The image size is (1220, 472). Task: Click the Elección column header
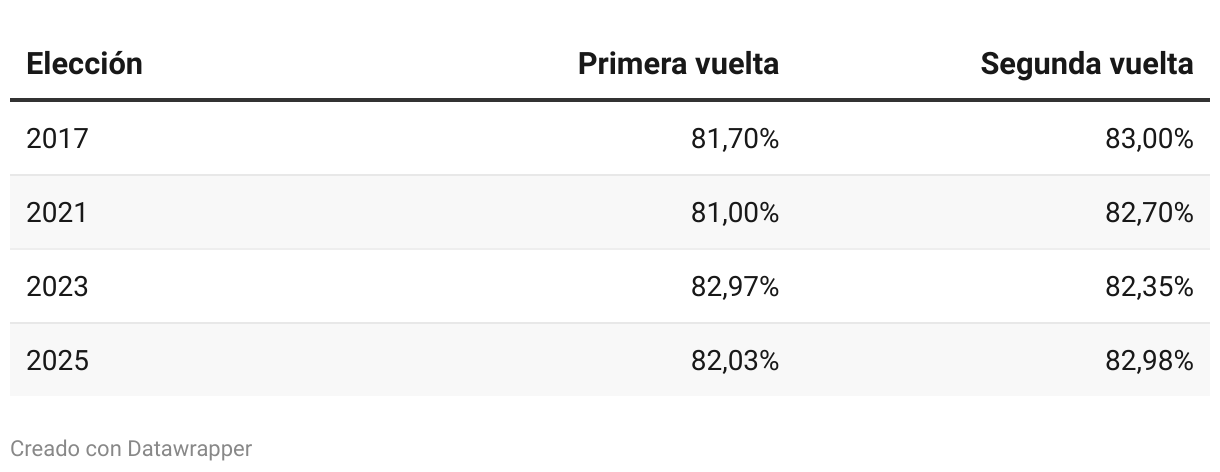[x=84, y=64]
